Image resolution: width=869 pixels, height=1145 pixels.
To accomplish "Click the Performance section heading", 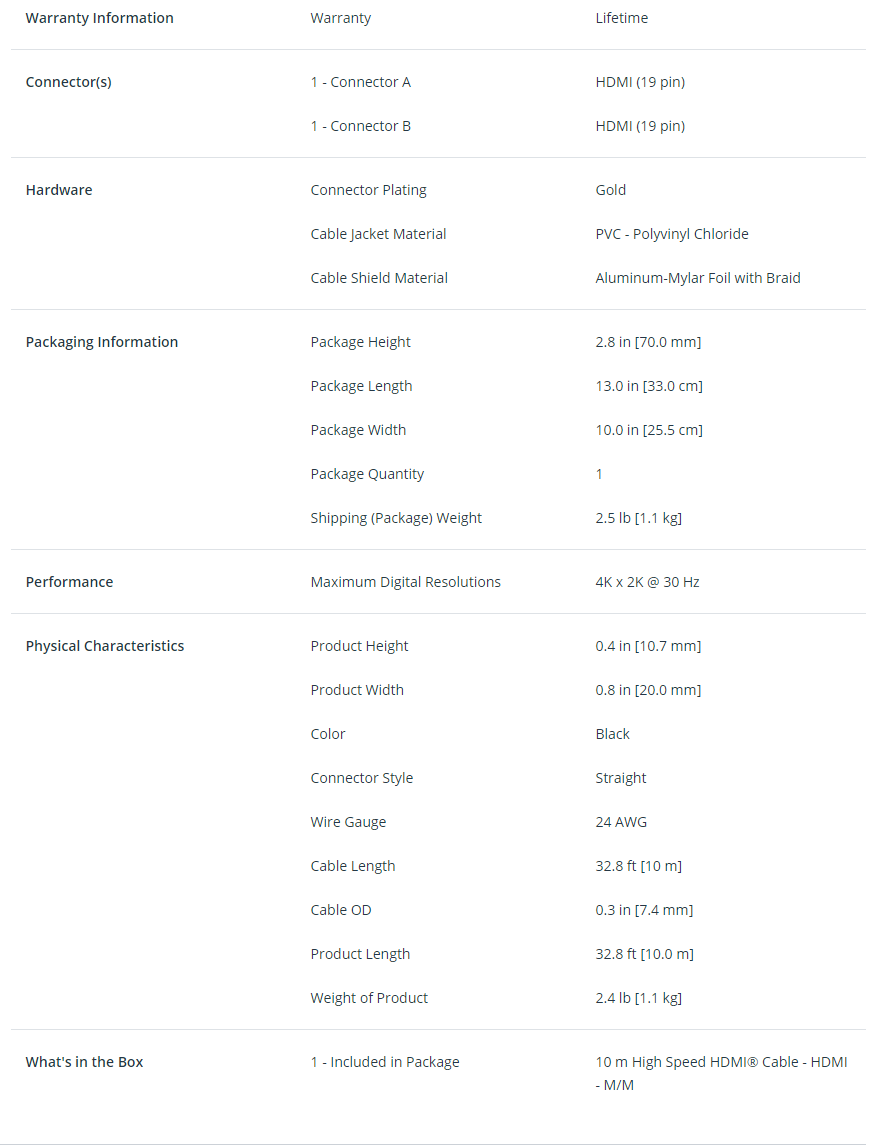I will tap(69, 582).
